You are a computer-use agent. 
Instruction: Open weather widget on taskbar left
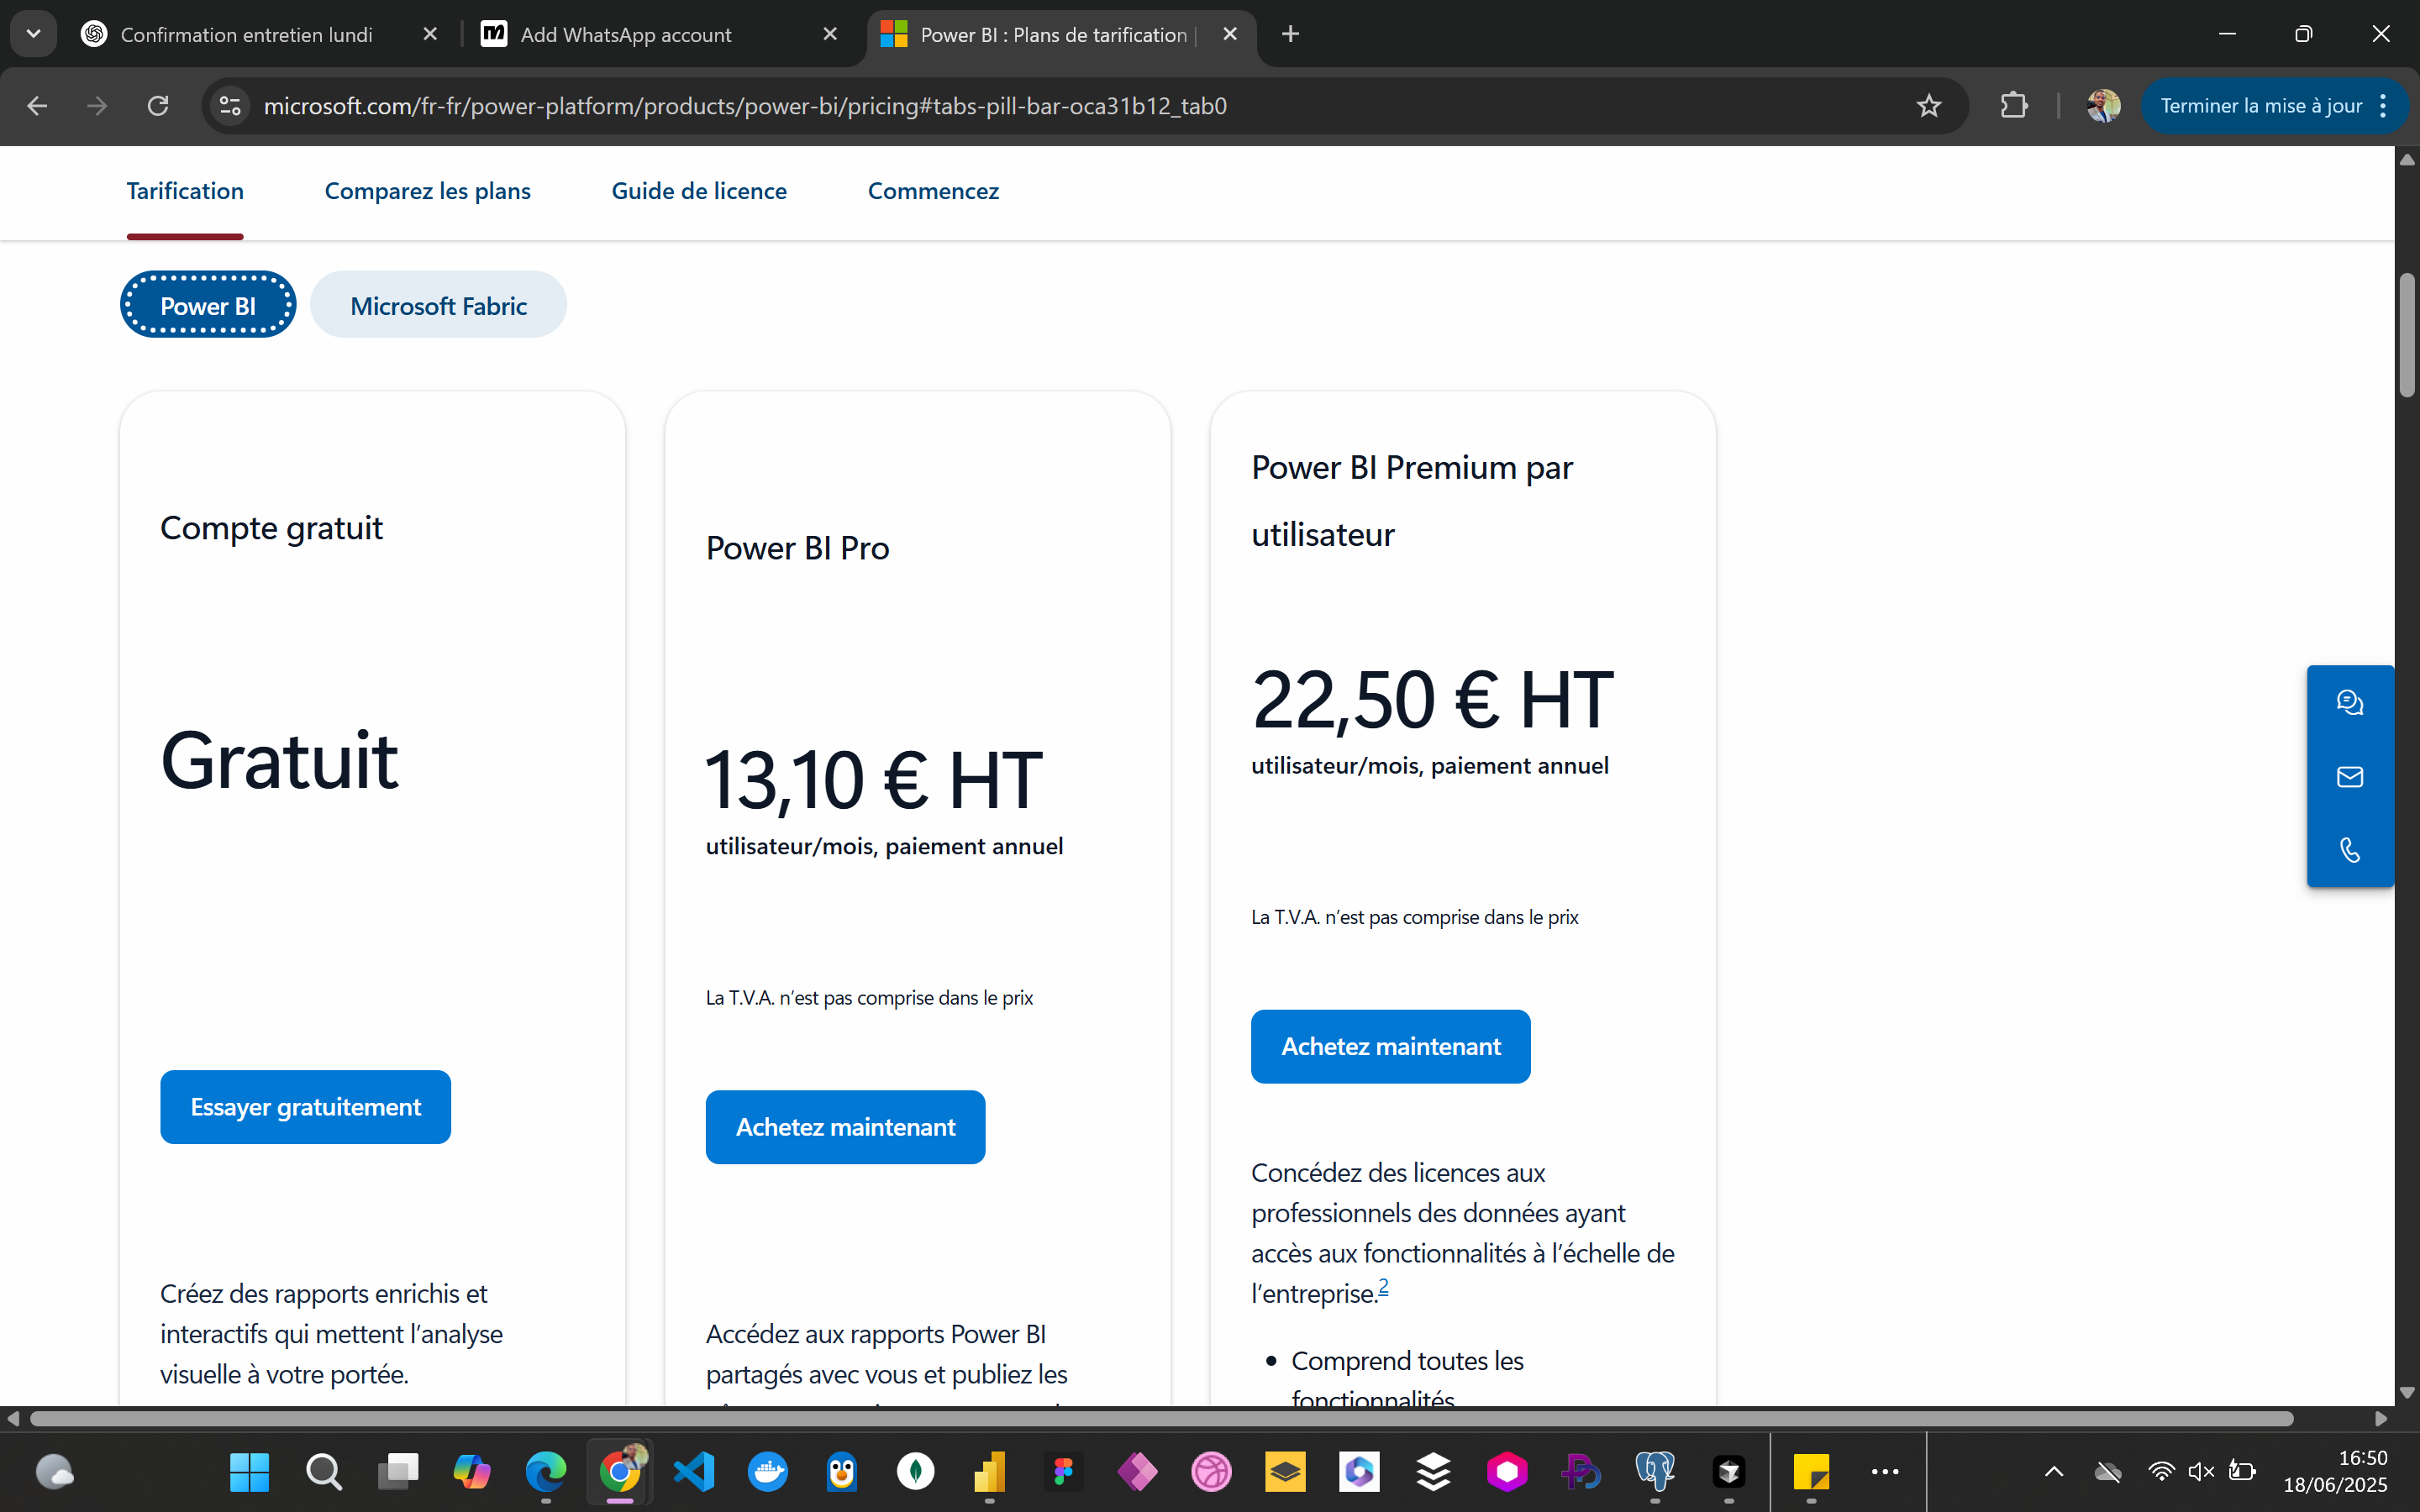pos(54,1471)
